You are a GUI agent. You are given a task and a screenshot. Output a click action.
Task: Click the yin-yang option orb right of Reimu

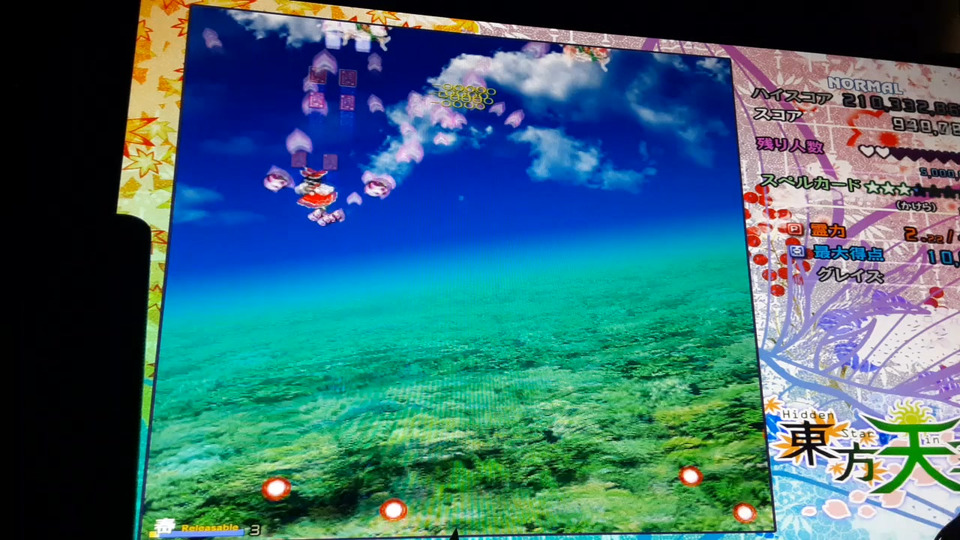(378, 184)
